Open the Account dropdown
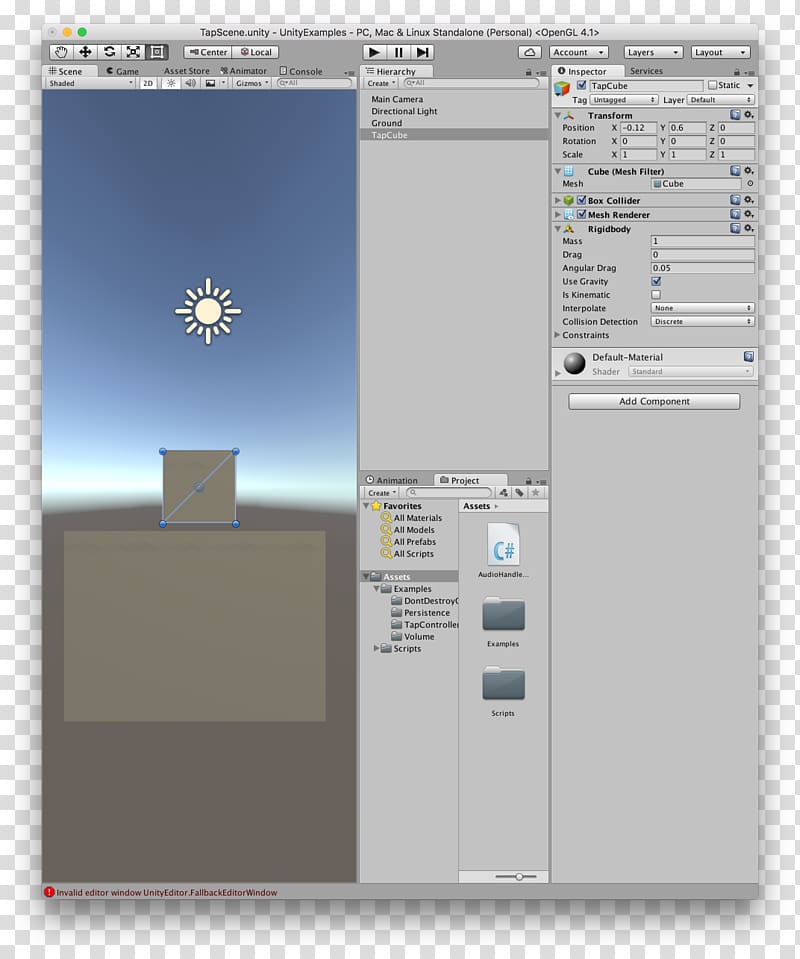Image resolution: width=800 pixels, height=959 pixels. click(x=579, y=53)
